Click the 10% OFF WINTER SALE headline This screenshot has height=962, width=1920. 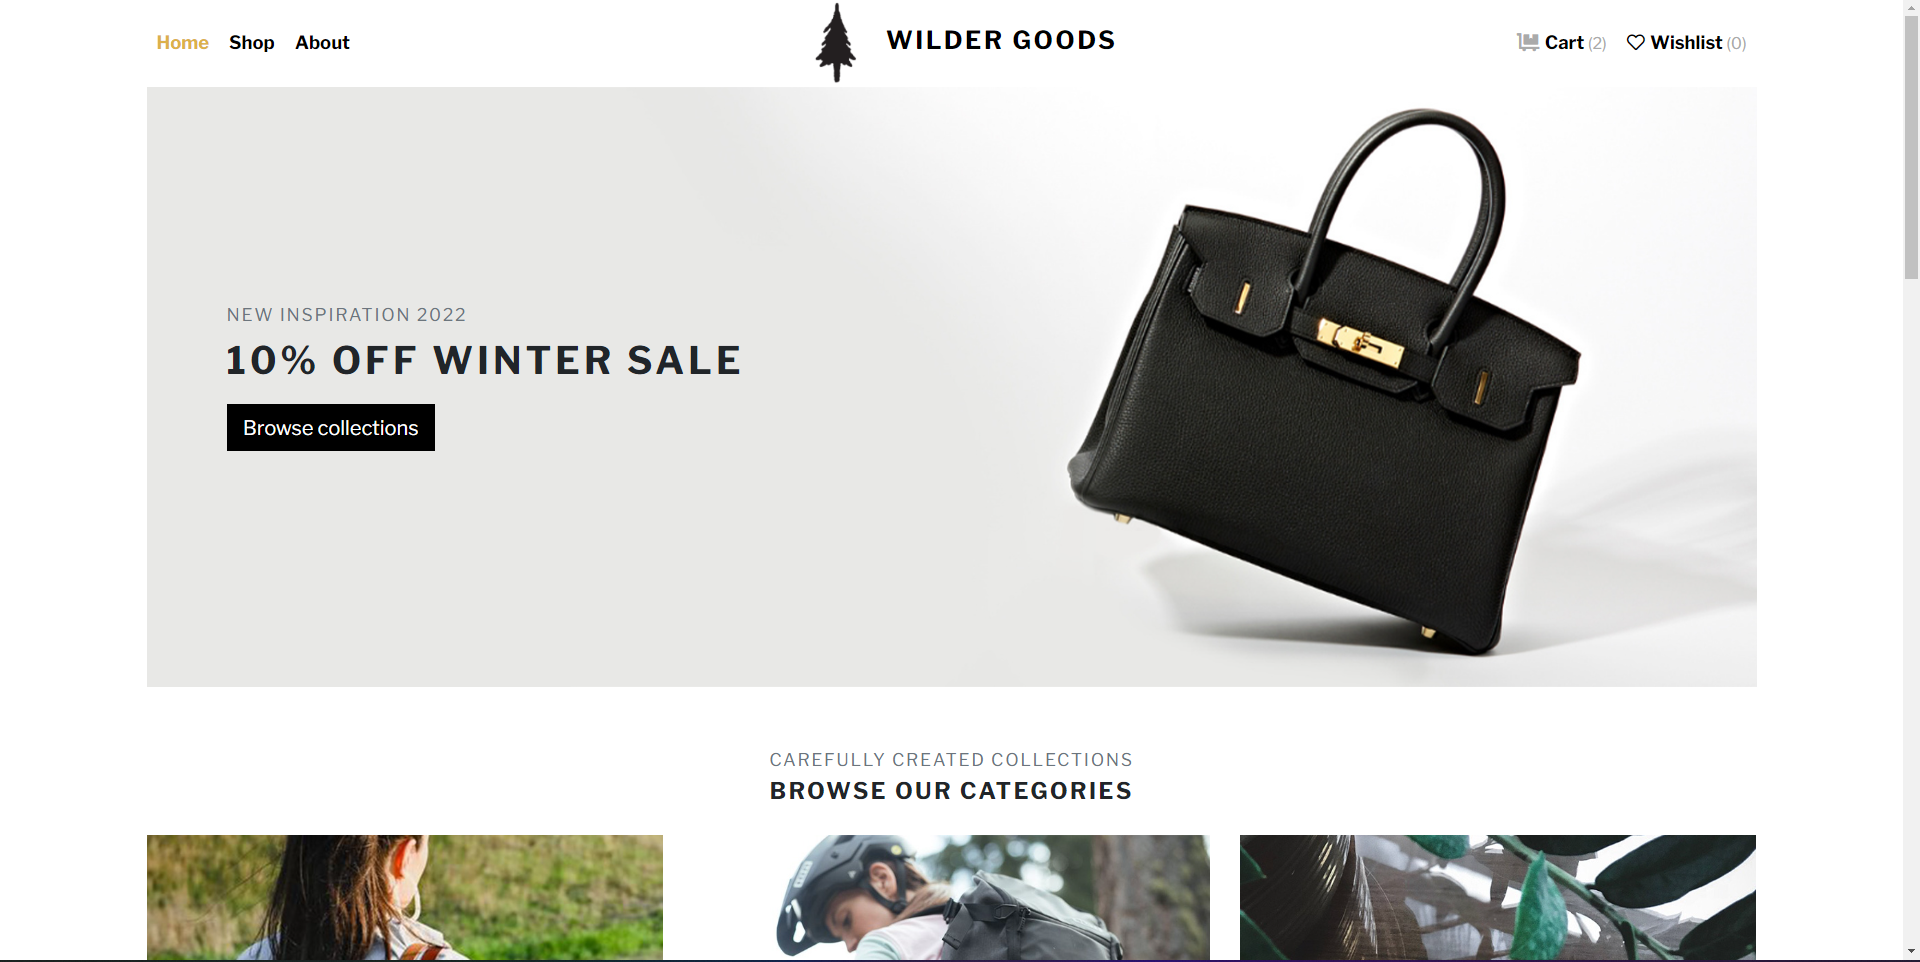pos(484,360)
